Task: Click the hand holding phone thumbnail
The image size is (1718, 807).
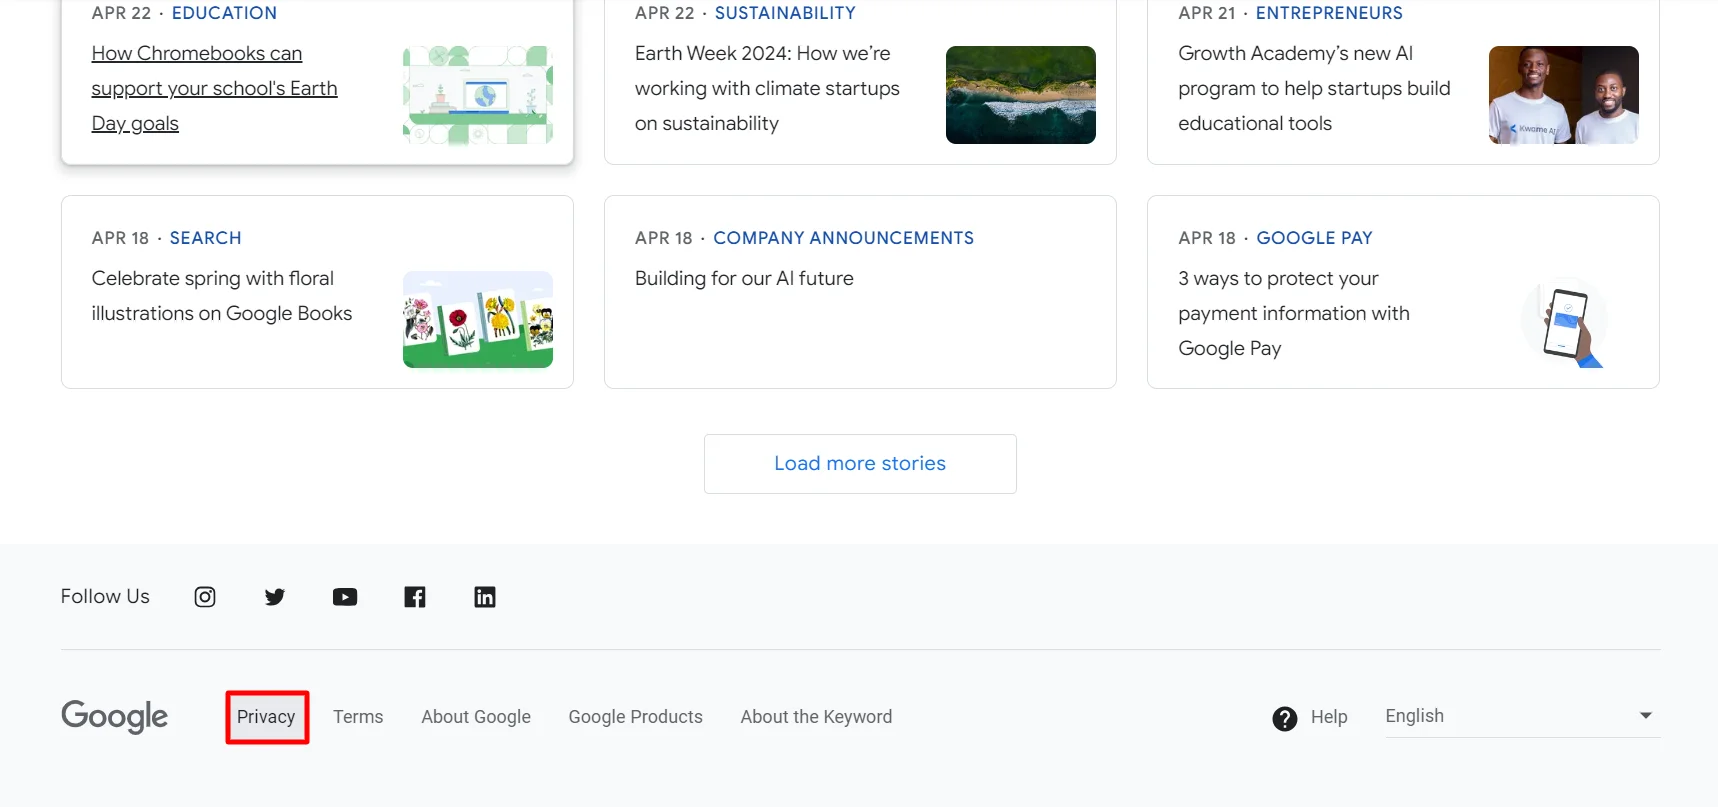Action: [1564, 320]
